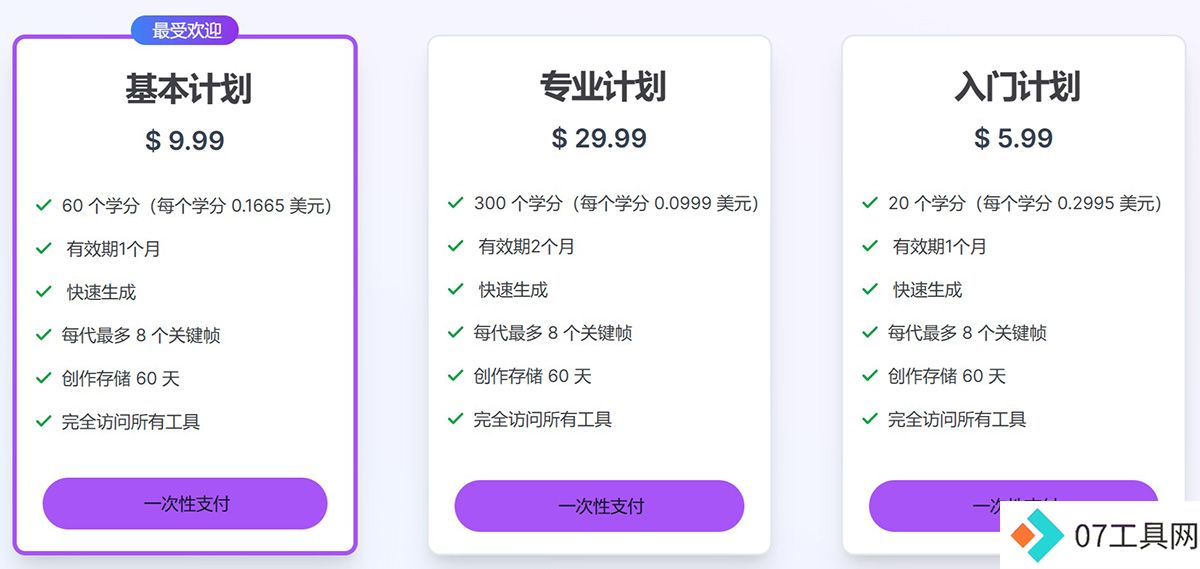Click the $ 5.99 price
Viewport: 1200px width, 569px height.
coord(1014,138)
